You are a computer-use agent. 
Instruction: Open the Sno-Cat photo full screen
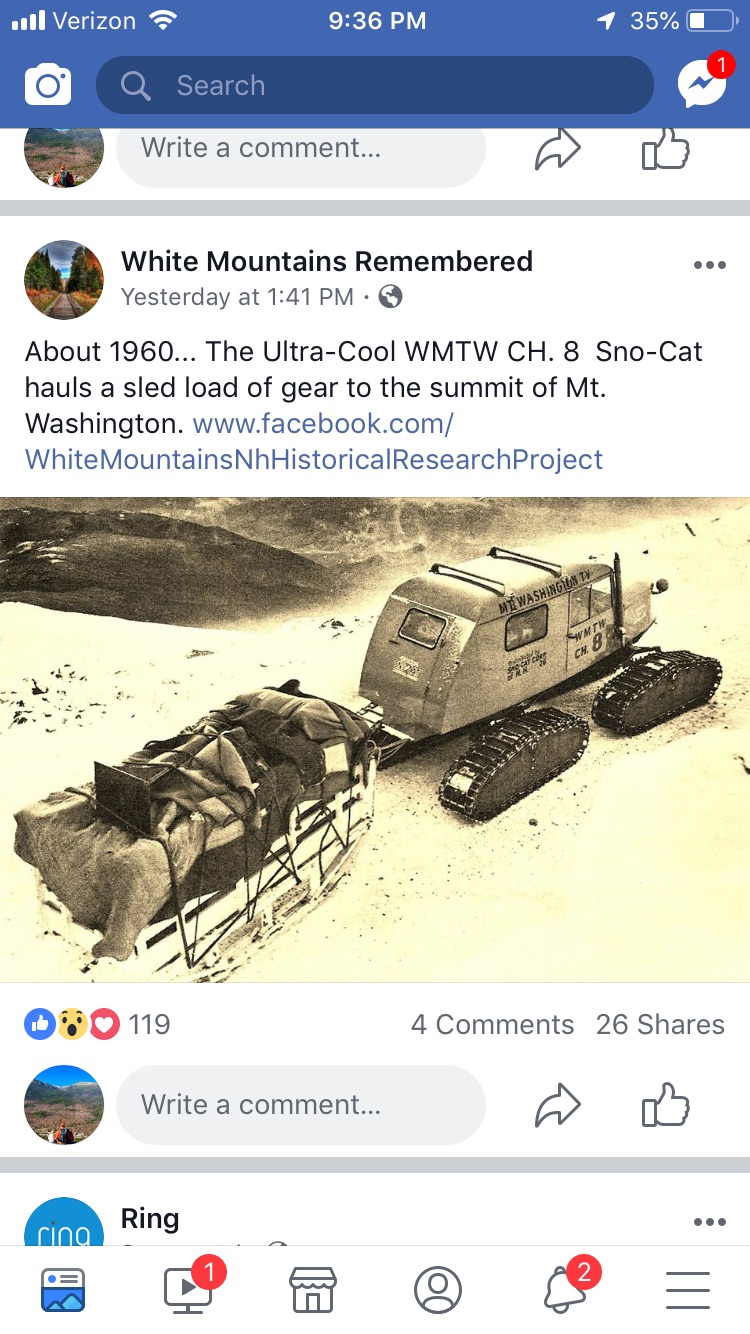(375, 739)
